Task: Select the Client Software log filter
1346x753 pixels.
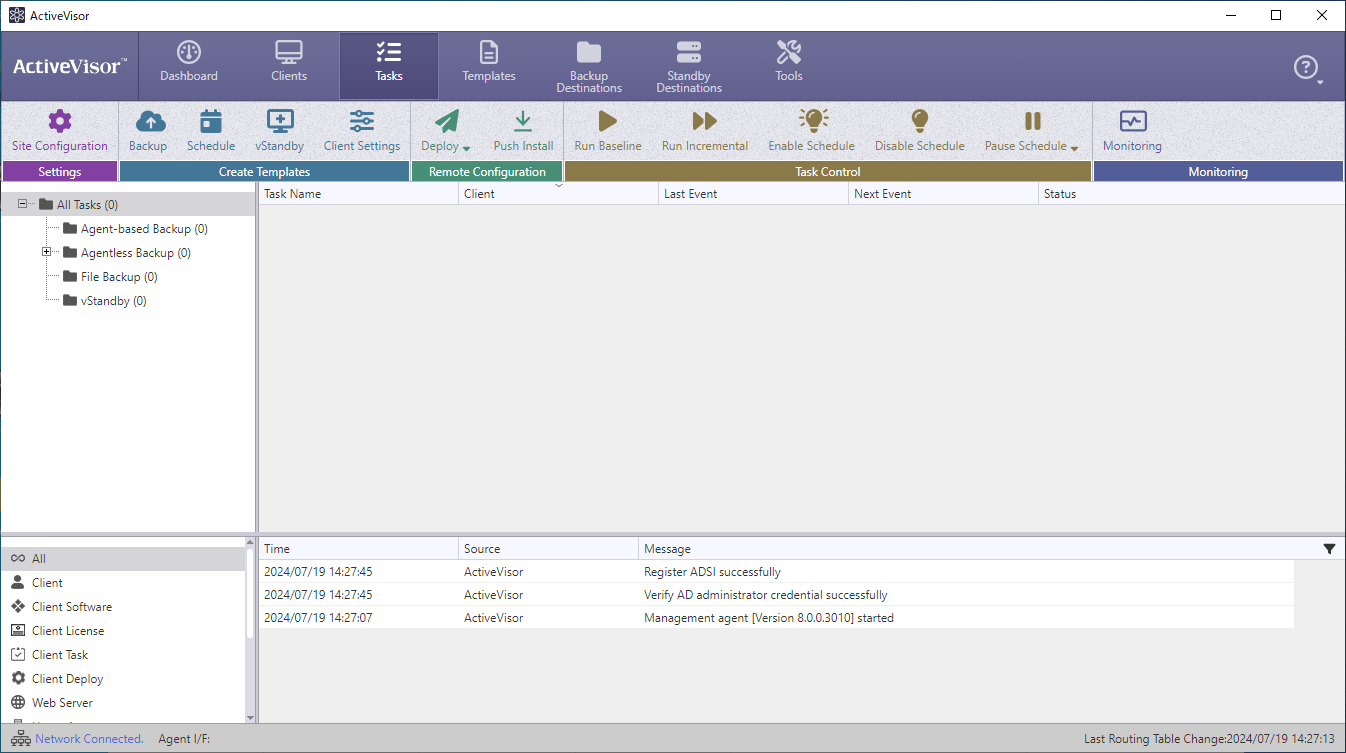Action: pos(123,607)
